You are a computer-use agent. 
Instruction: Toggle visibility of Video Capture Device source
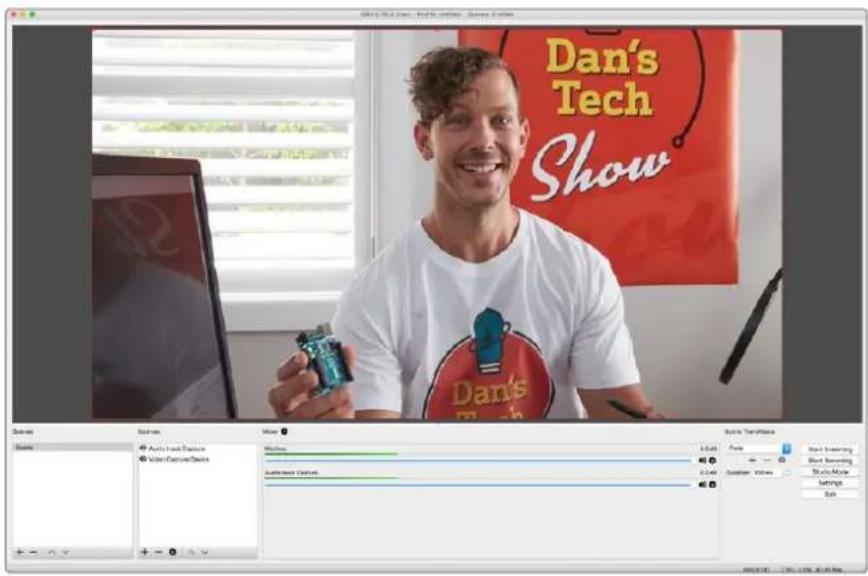pyautogui.click(x=143, y=459)
